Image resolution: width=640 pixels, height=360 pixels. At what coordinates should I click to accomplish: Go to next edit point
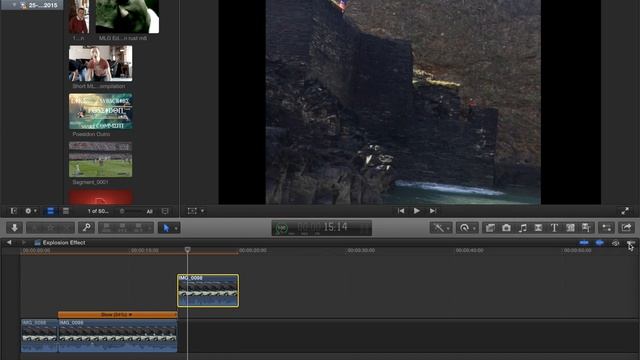(x=433, y=211)
